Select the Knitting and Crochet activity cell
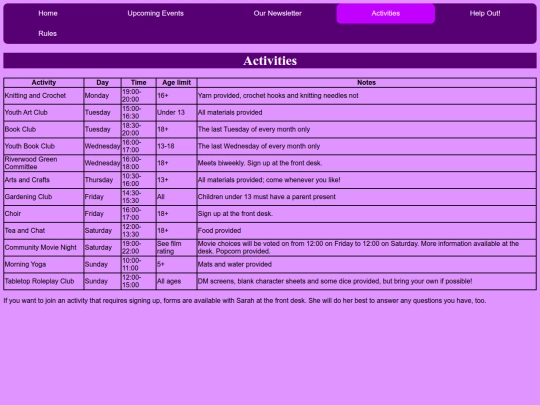Screen dimensions: 540x405 click(44, 96)
